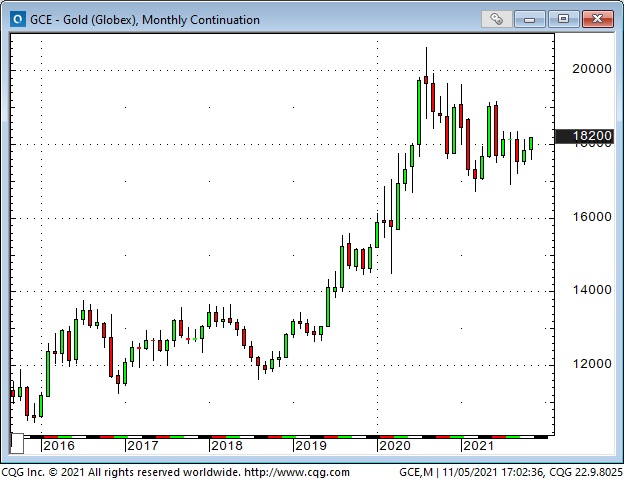Click the chart title "GCE - Gold (Globex), Monthly Continuation"
624x484 pixels.
click(x=145, y=20)
